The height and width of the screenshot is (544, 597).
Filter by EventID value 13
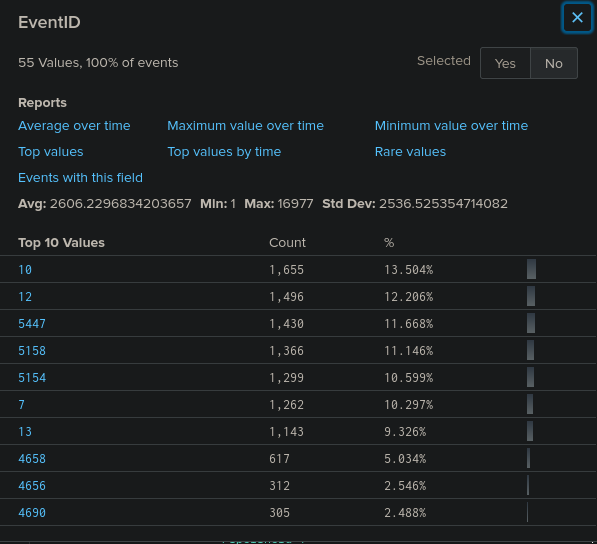click(x=25, y=432)
